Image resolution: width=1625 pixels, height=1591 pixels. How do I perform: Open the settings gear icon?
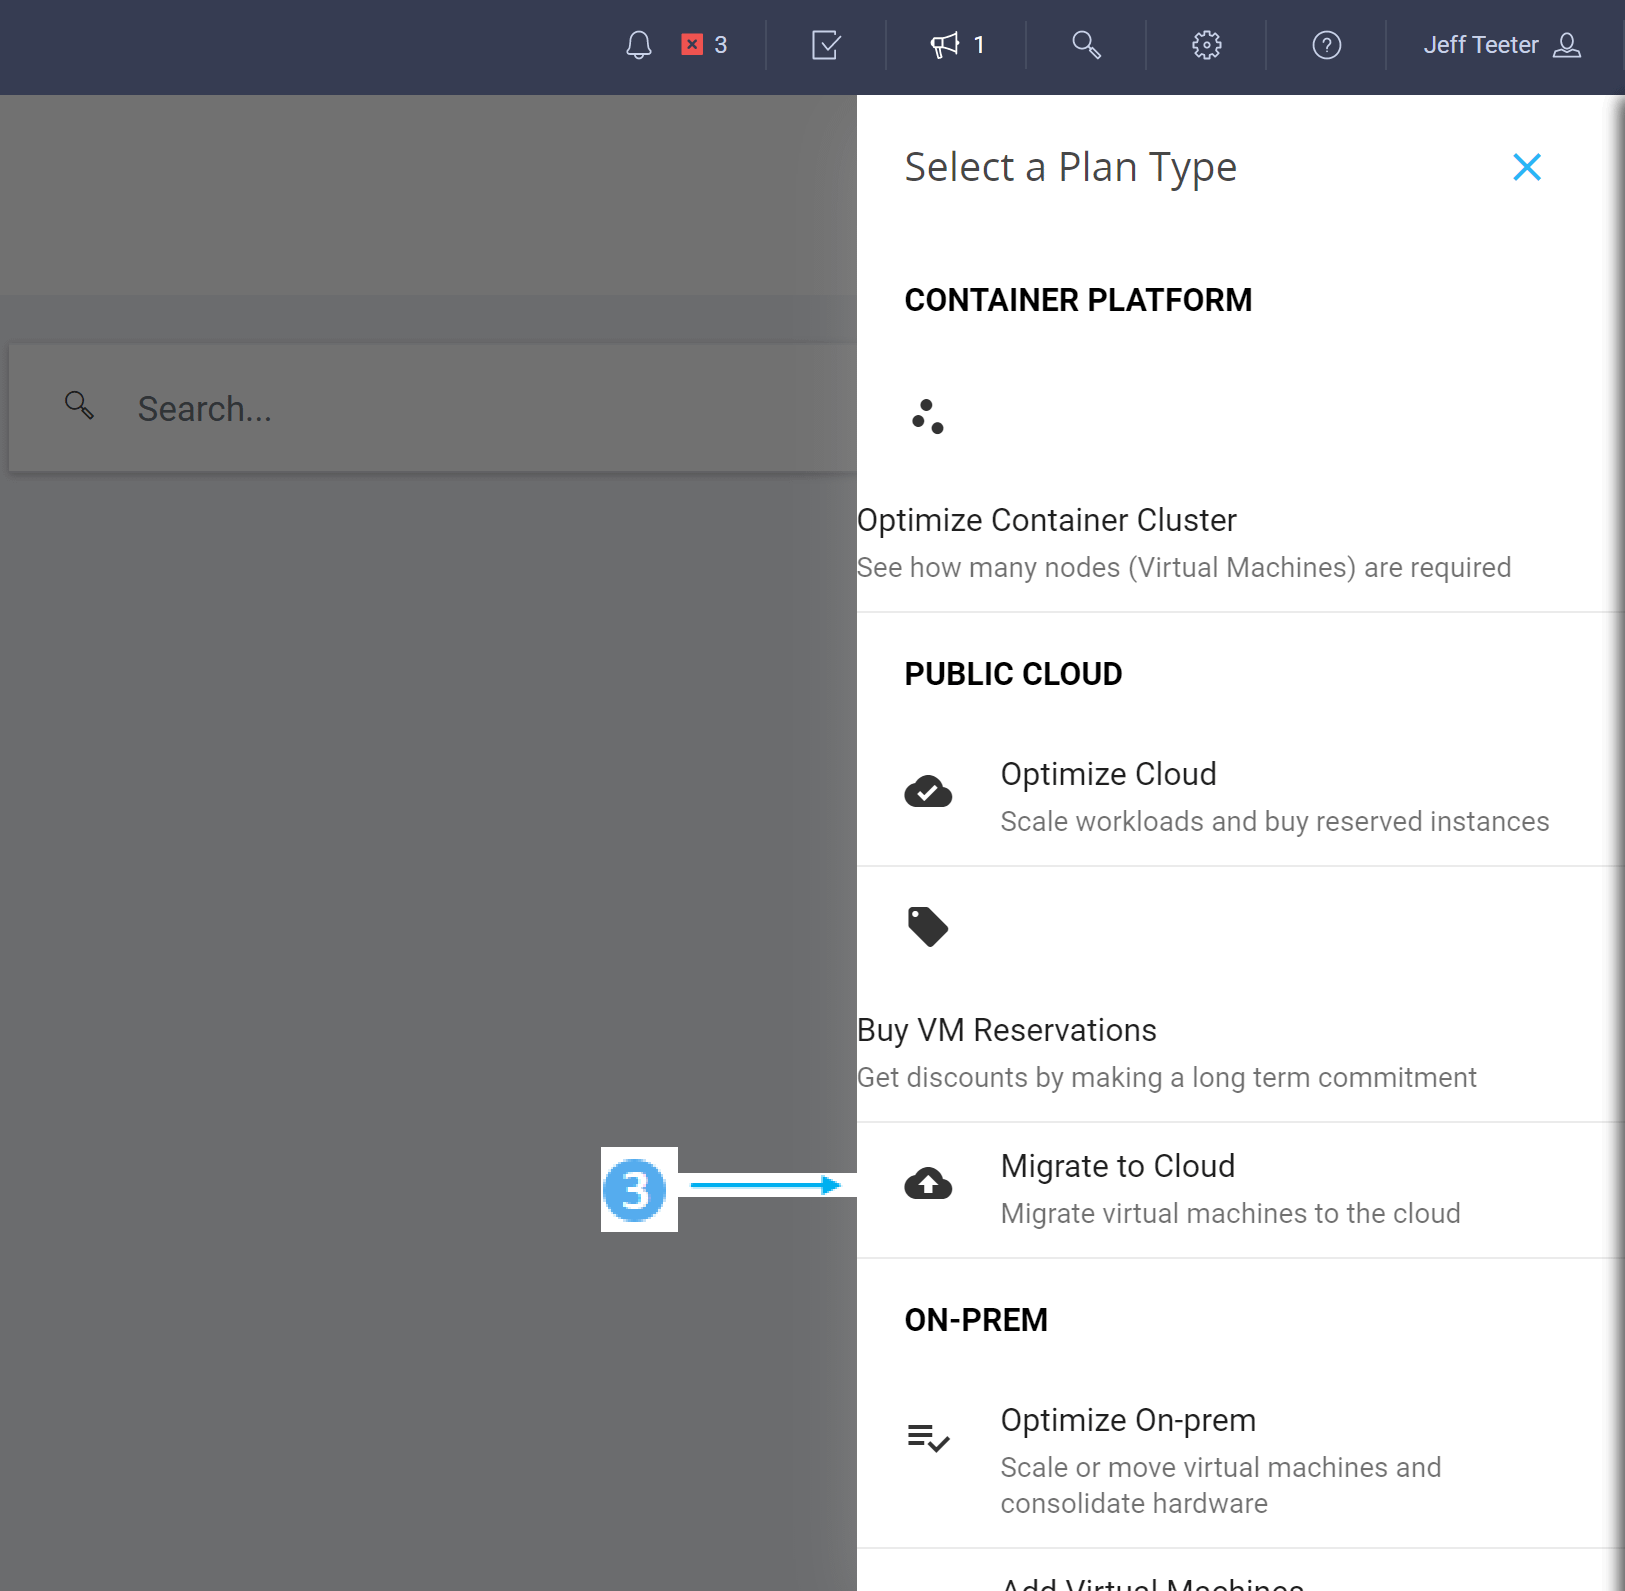1206,45
